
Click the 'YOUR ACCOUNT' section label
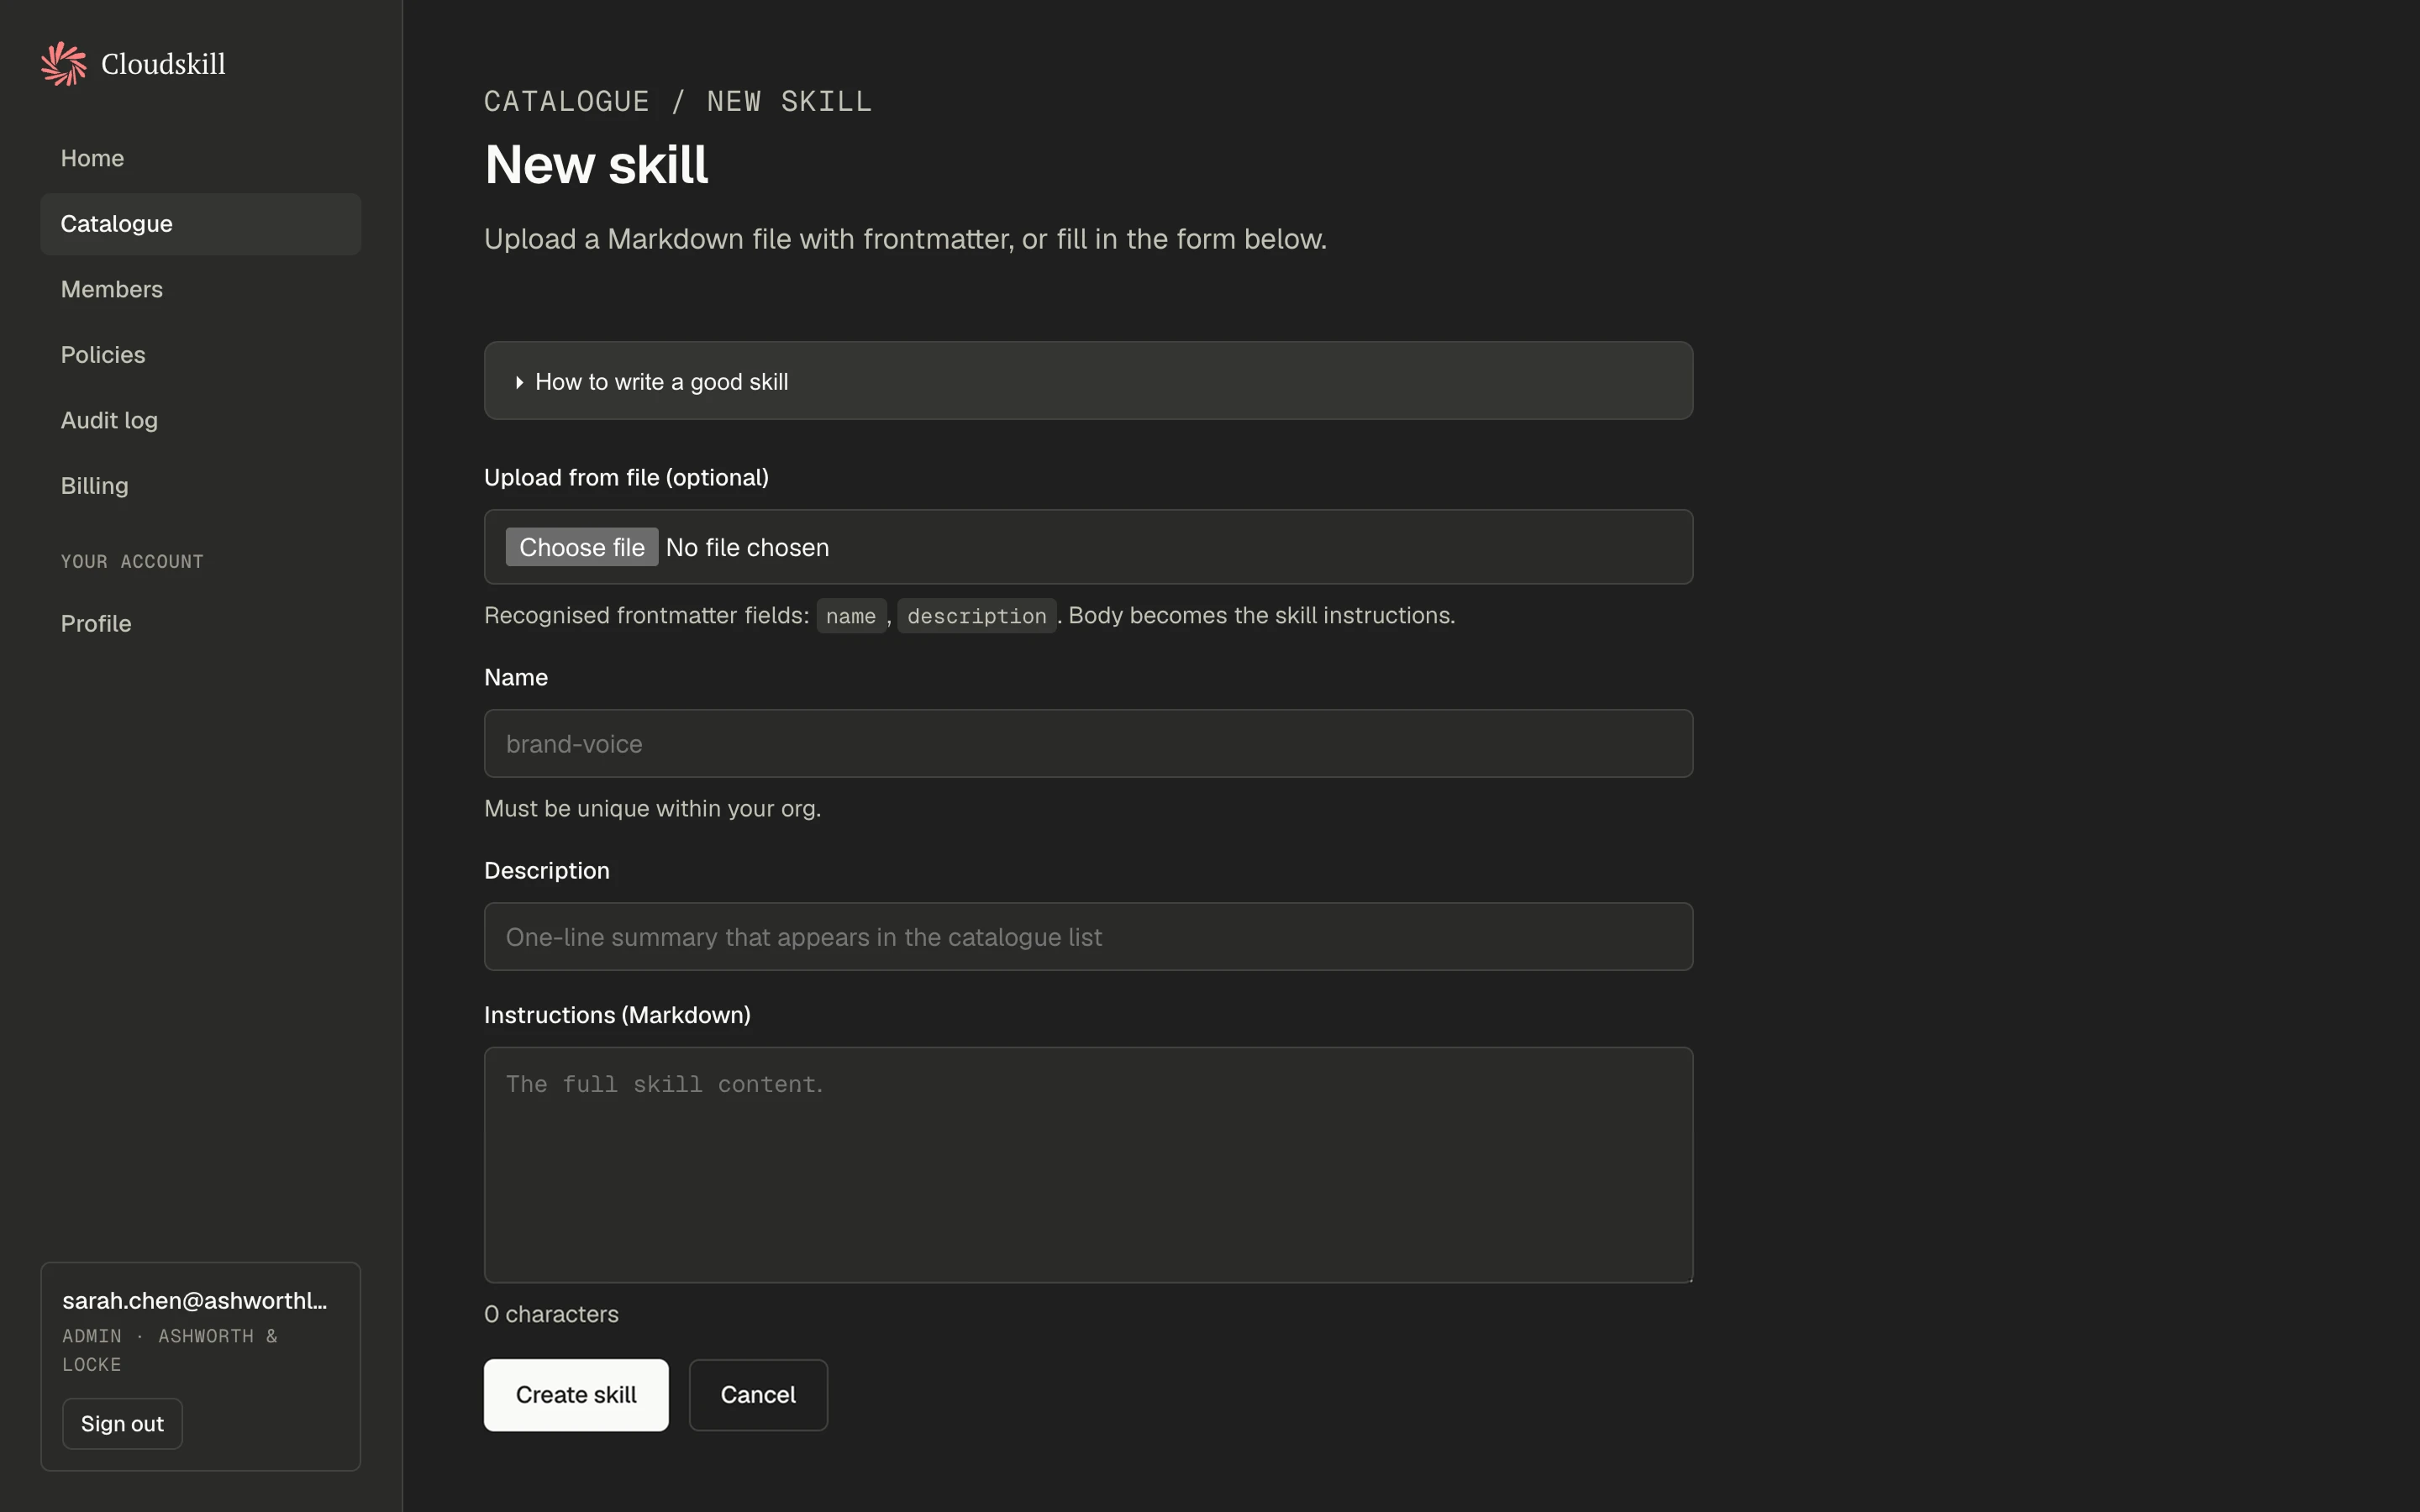tap(132, 562)
